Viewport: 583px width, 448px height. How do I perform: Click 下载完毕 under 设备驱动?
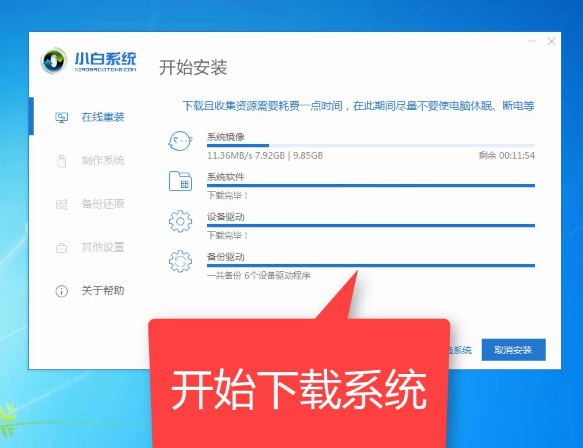(227, 235)
